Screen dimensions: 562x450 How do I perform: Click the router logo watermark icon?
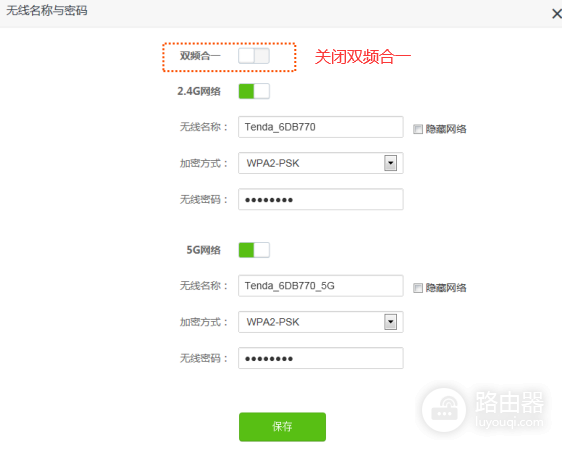click(x=444, y=410)
